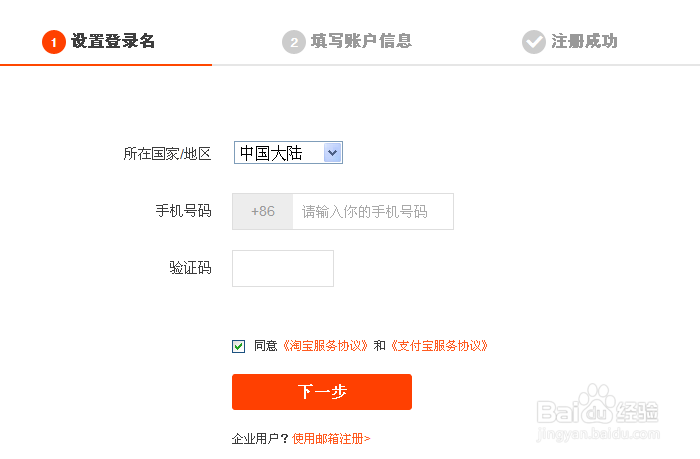Select the 注册成功 step tab
This screenshot has width=700, height=459.
pyautogui.click(x=584, y=42)
